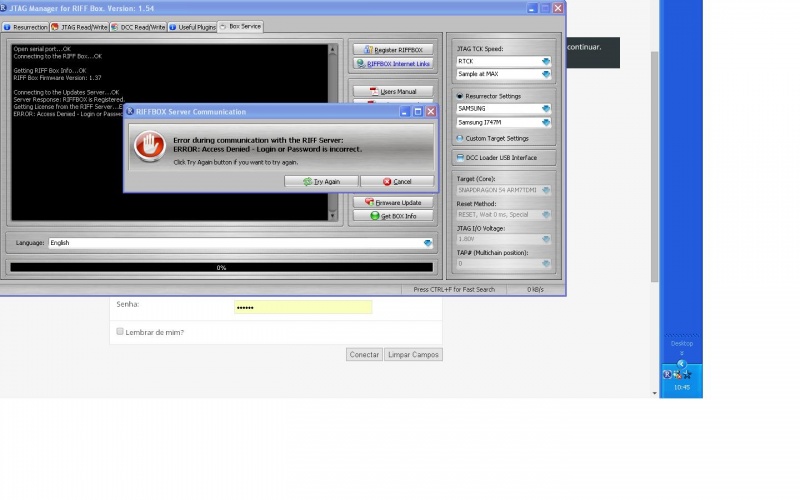
Task: Click the taskbar clock 10:45
Action: tap(682, 387)
